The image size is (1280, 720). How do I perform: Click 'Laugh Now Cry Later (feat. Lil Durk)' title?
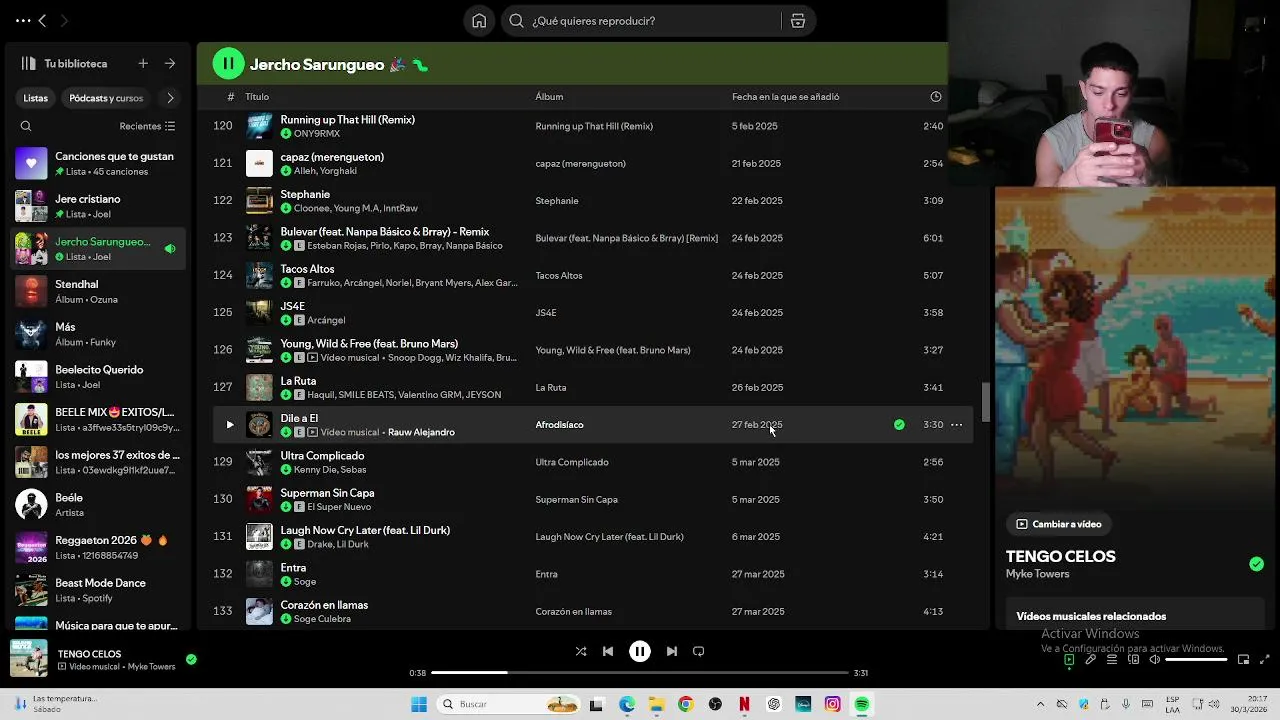click(x=365, y=530)
